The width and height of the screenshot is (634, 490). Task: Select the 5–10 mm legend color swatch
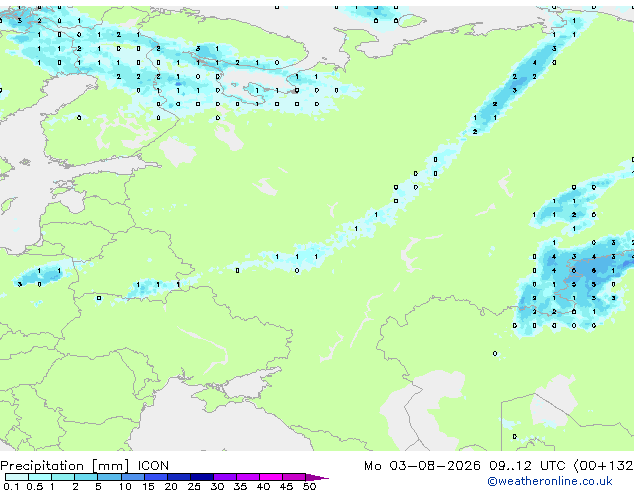pyautogui.click(x=109, y=477)
